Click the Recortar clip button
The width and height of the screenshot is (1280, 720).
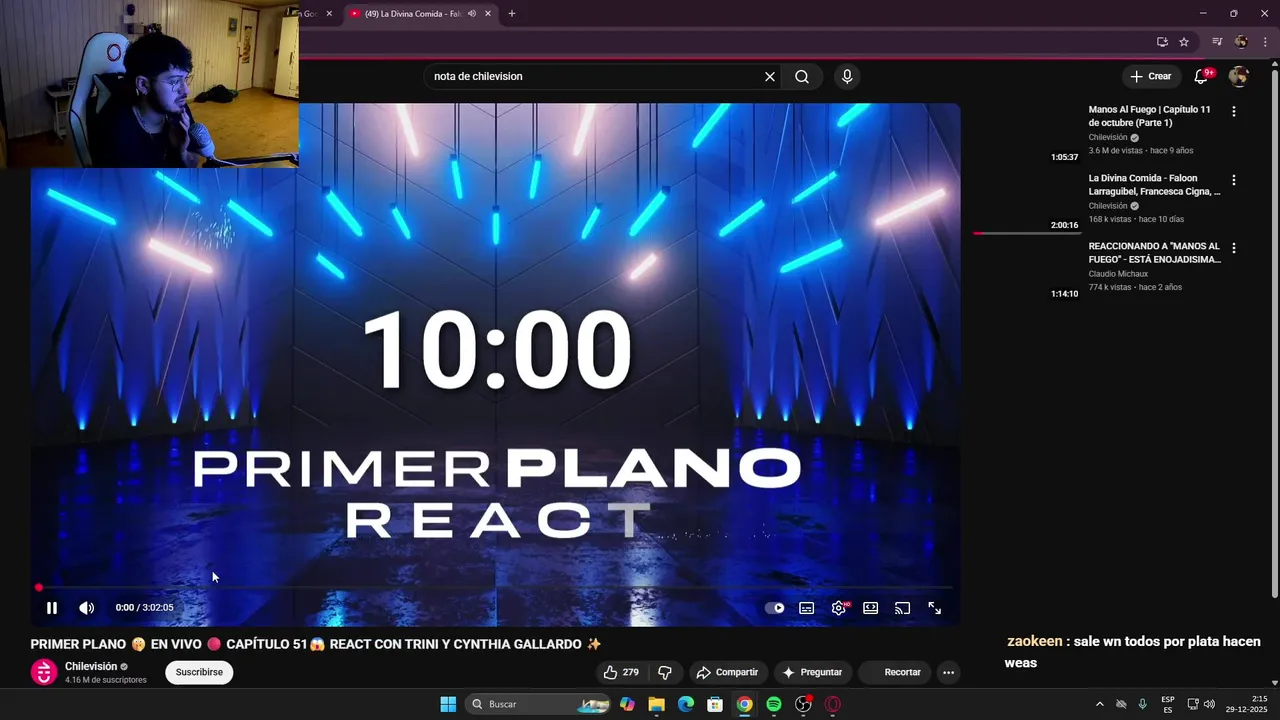coord(893,672)
